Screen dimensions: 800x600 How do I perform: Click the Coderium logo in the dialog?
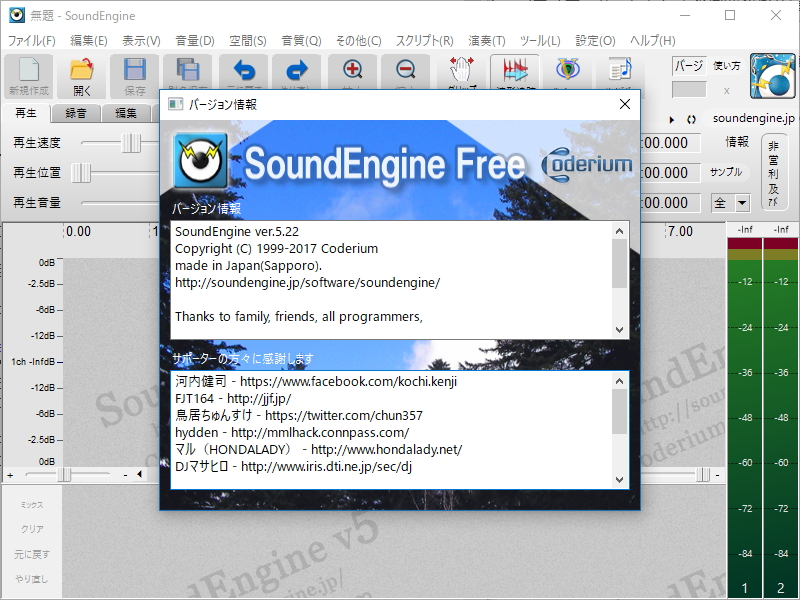[x=587, y=164]
